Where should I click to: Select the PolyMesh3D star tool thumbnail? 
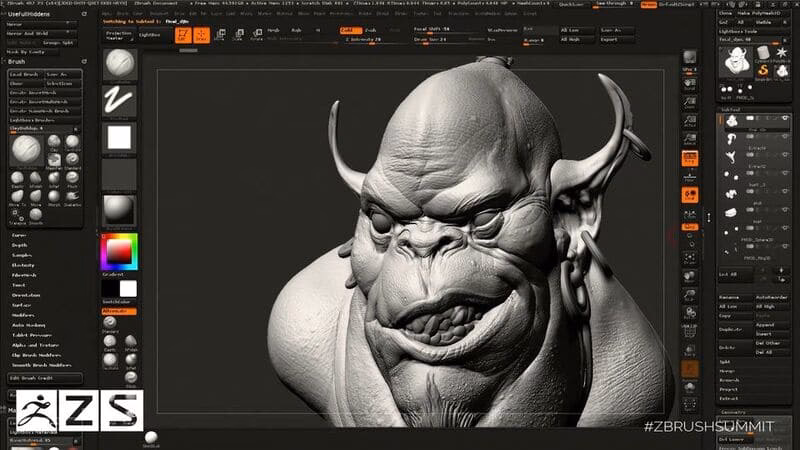click(782, 53)
